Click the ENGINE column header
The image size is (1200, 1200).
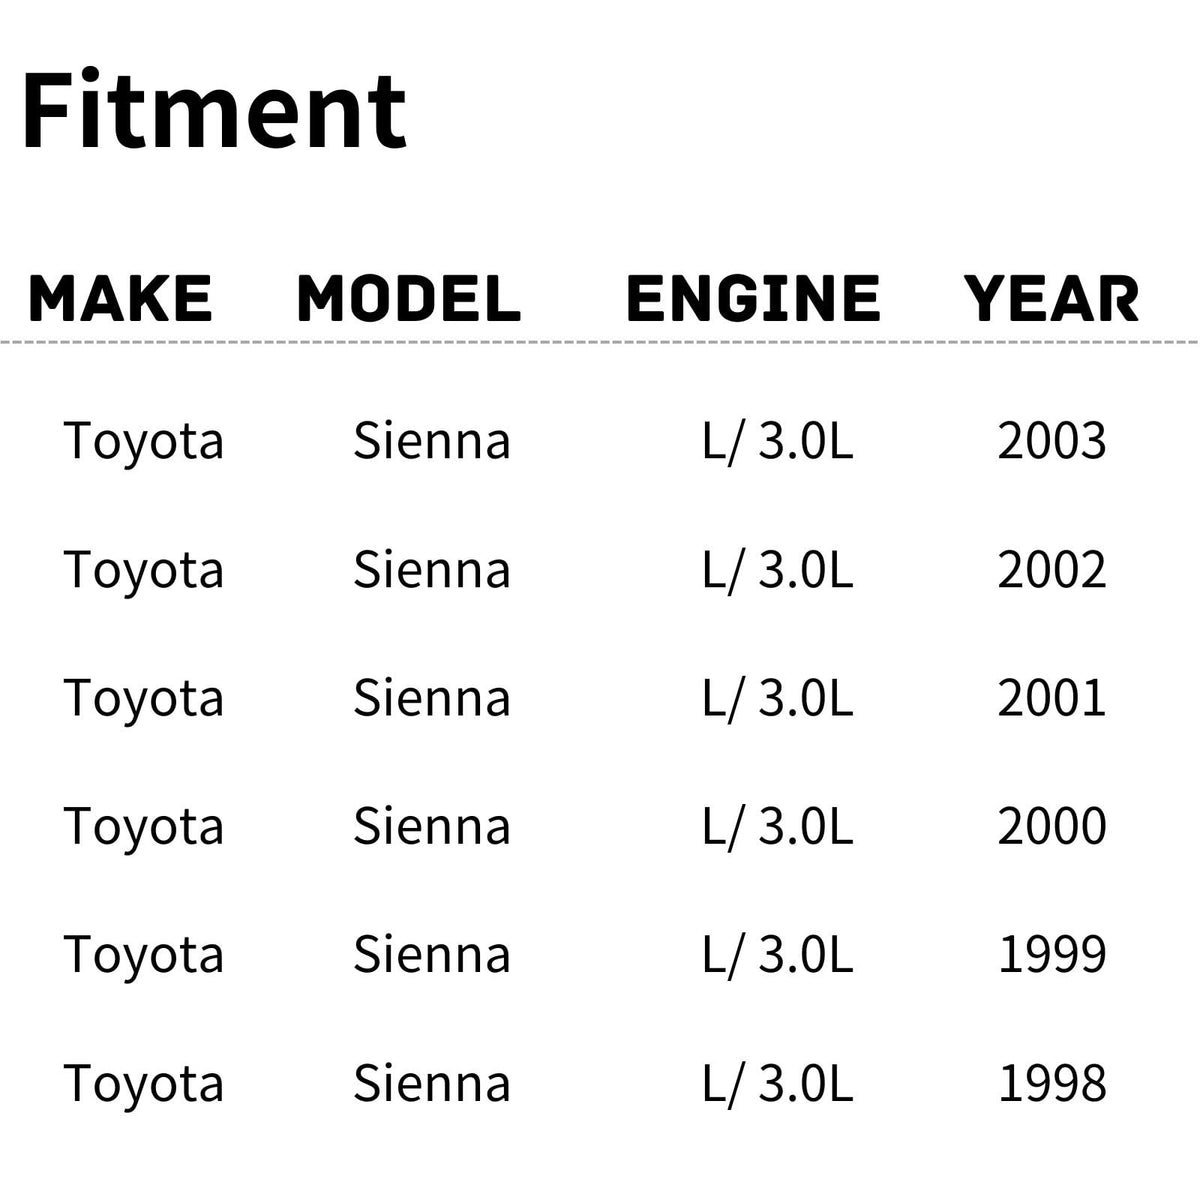coord(753,298)
